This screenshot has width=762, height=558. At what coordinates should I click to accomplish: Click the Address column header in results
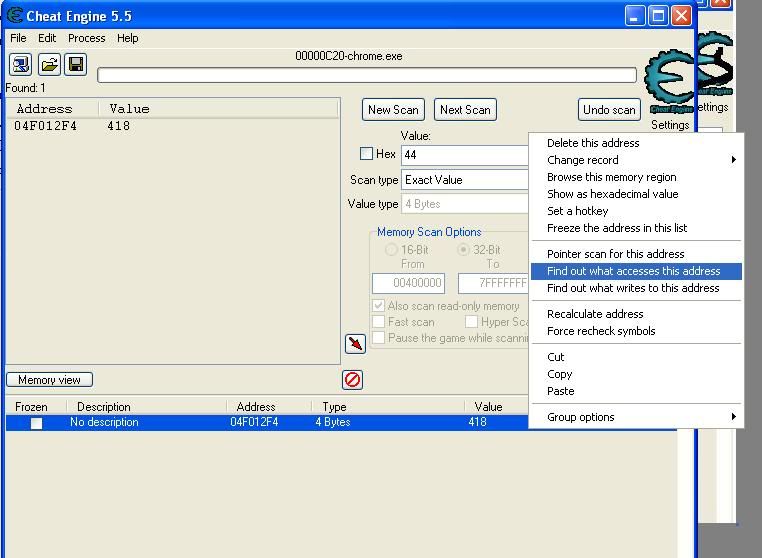click(x=45, y=109)
